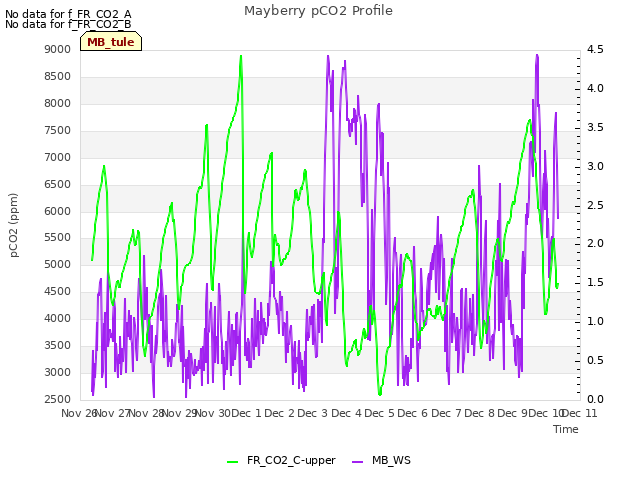Click the 0.5 right-axis tick label
The width and height of the screenshot is (640, 480).
pos(595,360)
